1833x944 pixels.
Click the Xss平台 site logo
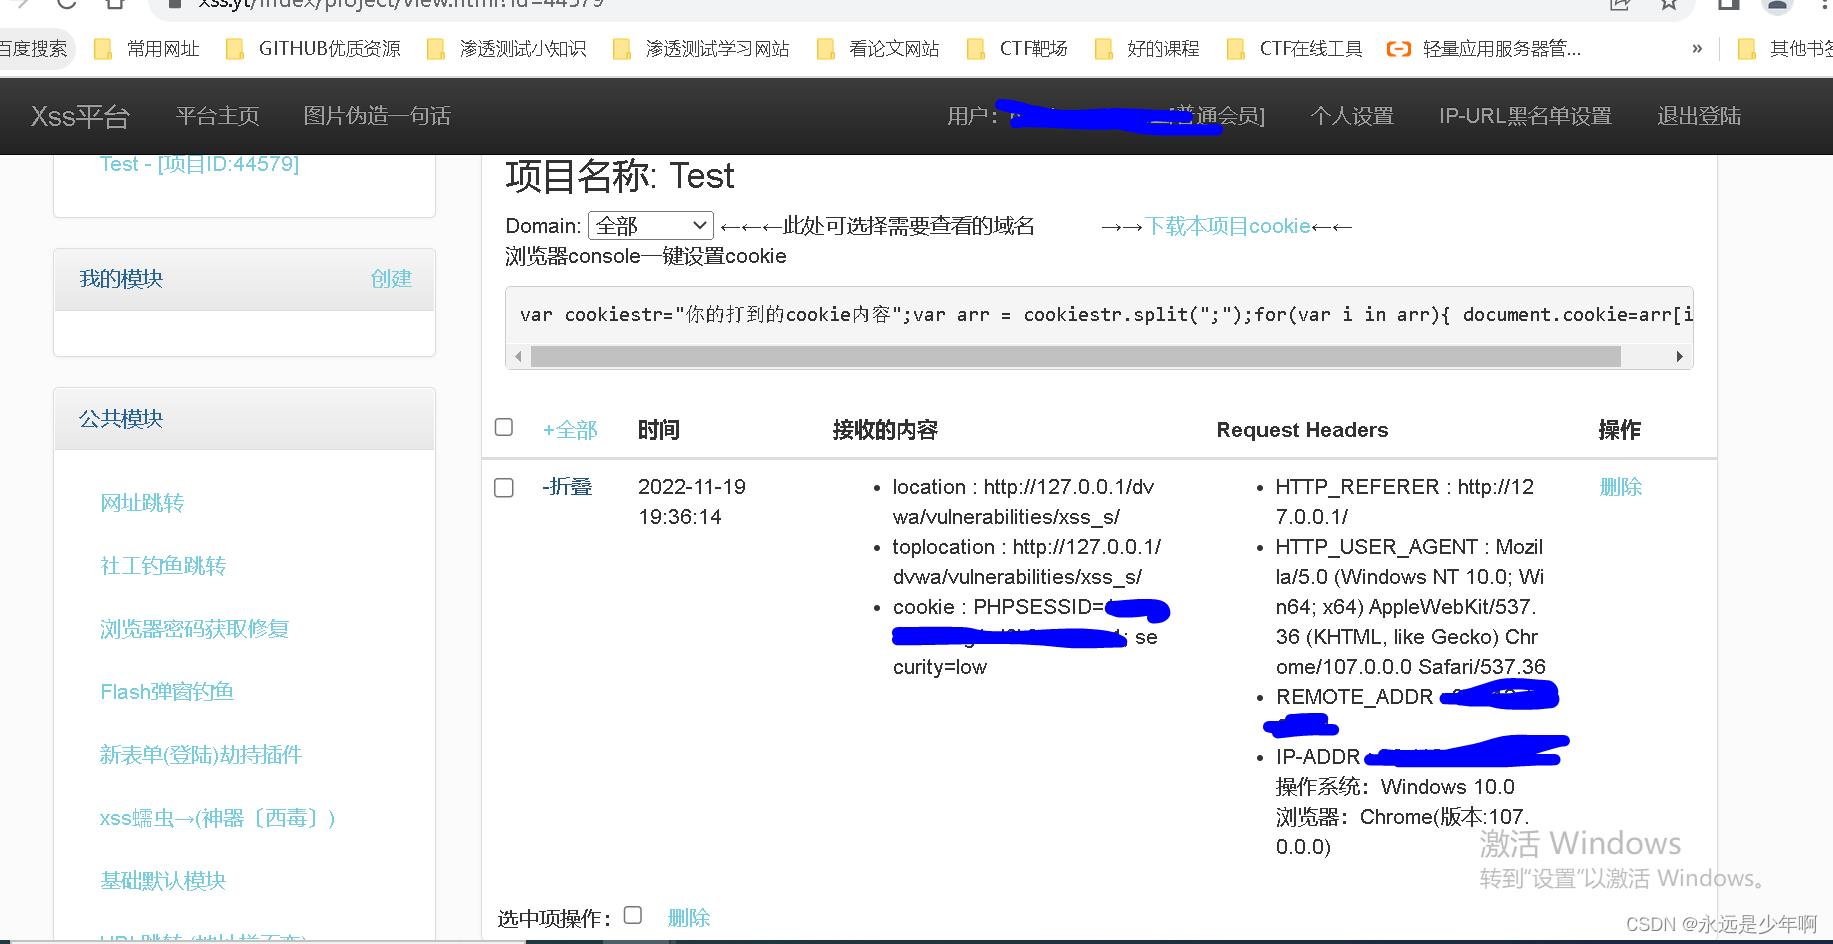tap(80, 116)
